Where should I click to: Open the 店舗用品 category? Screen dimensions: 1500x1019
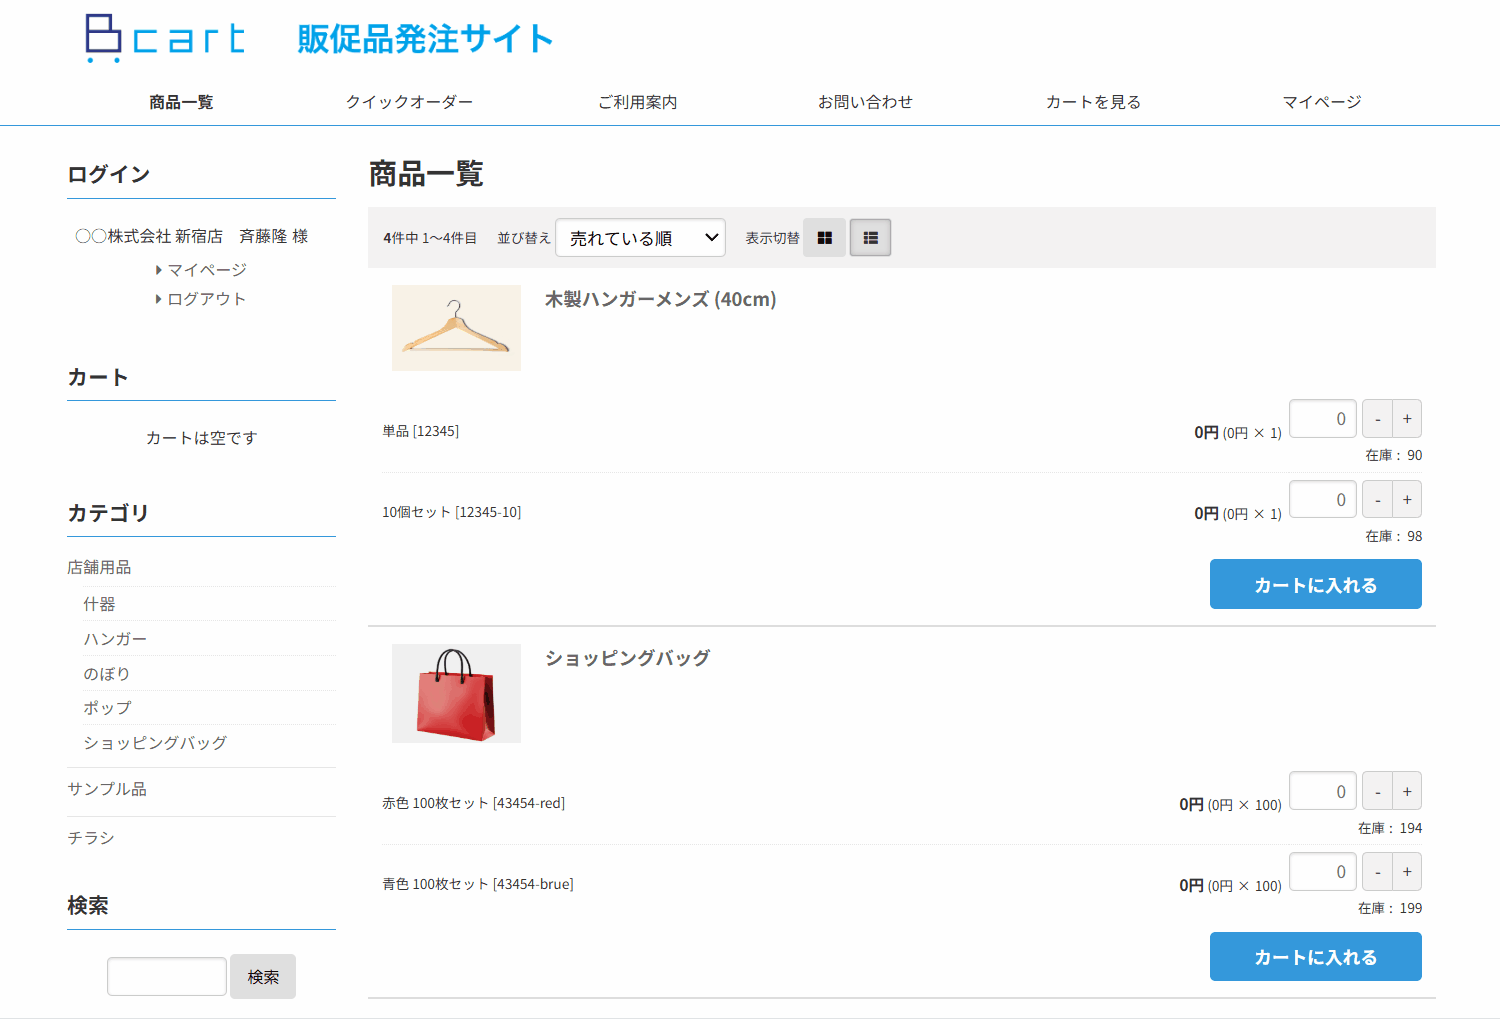pos(99,567)
